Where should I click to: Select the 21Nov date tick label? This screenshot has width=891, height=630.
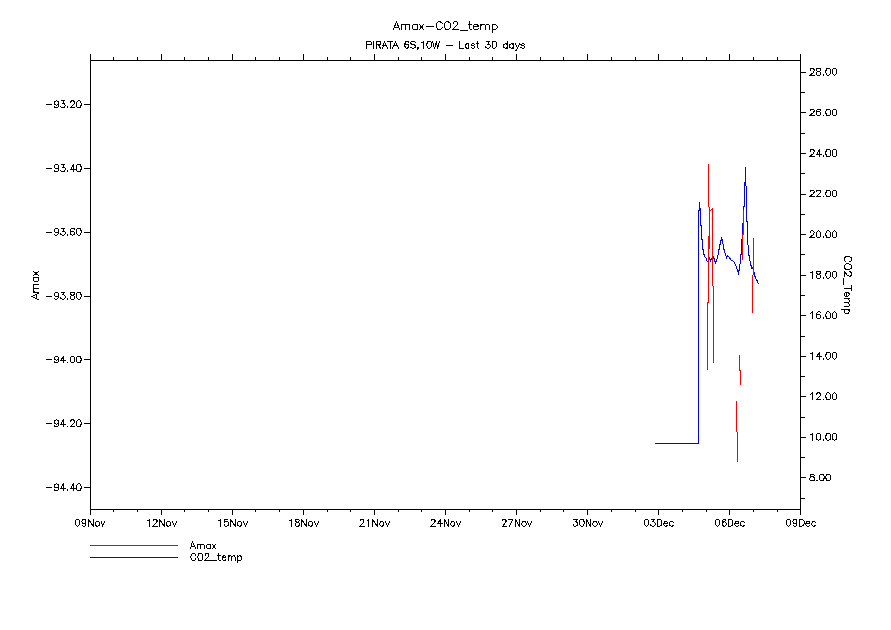[x=374, y=522]
